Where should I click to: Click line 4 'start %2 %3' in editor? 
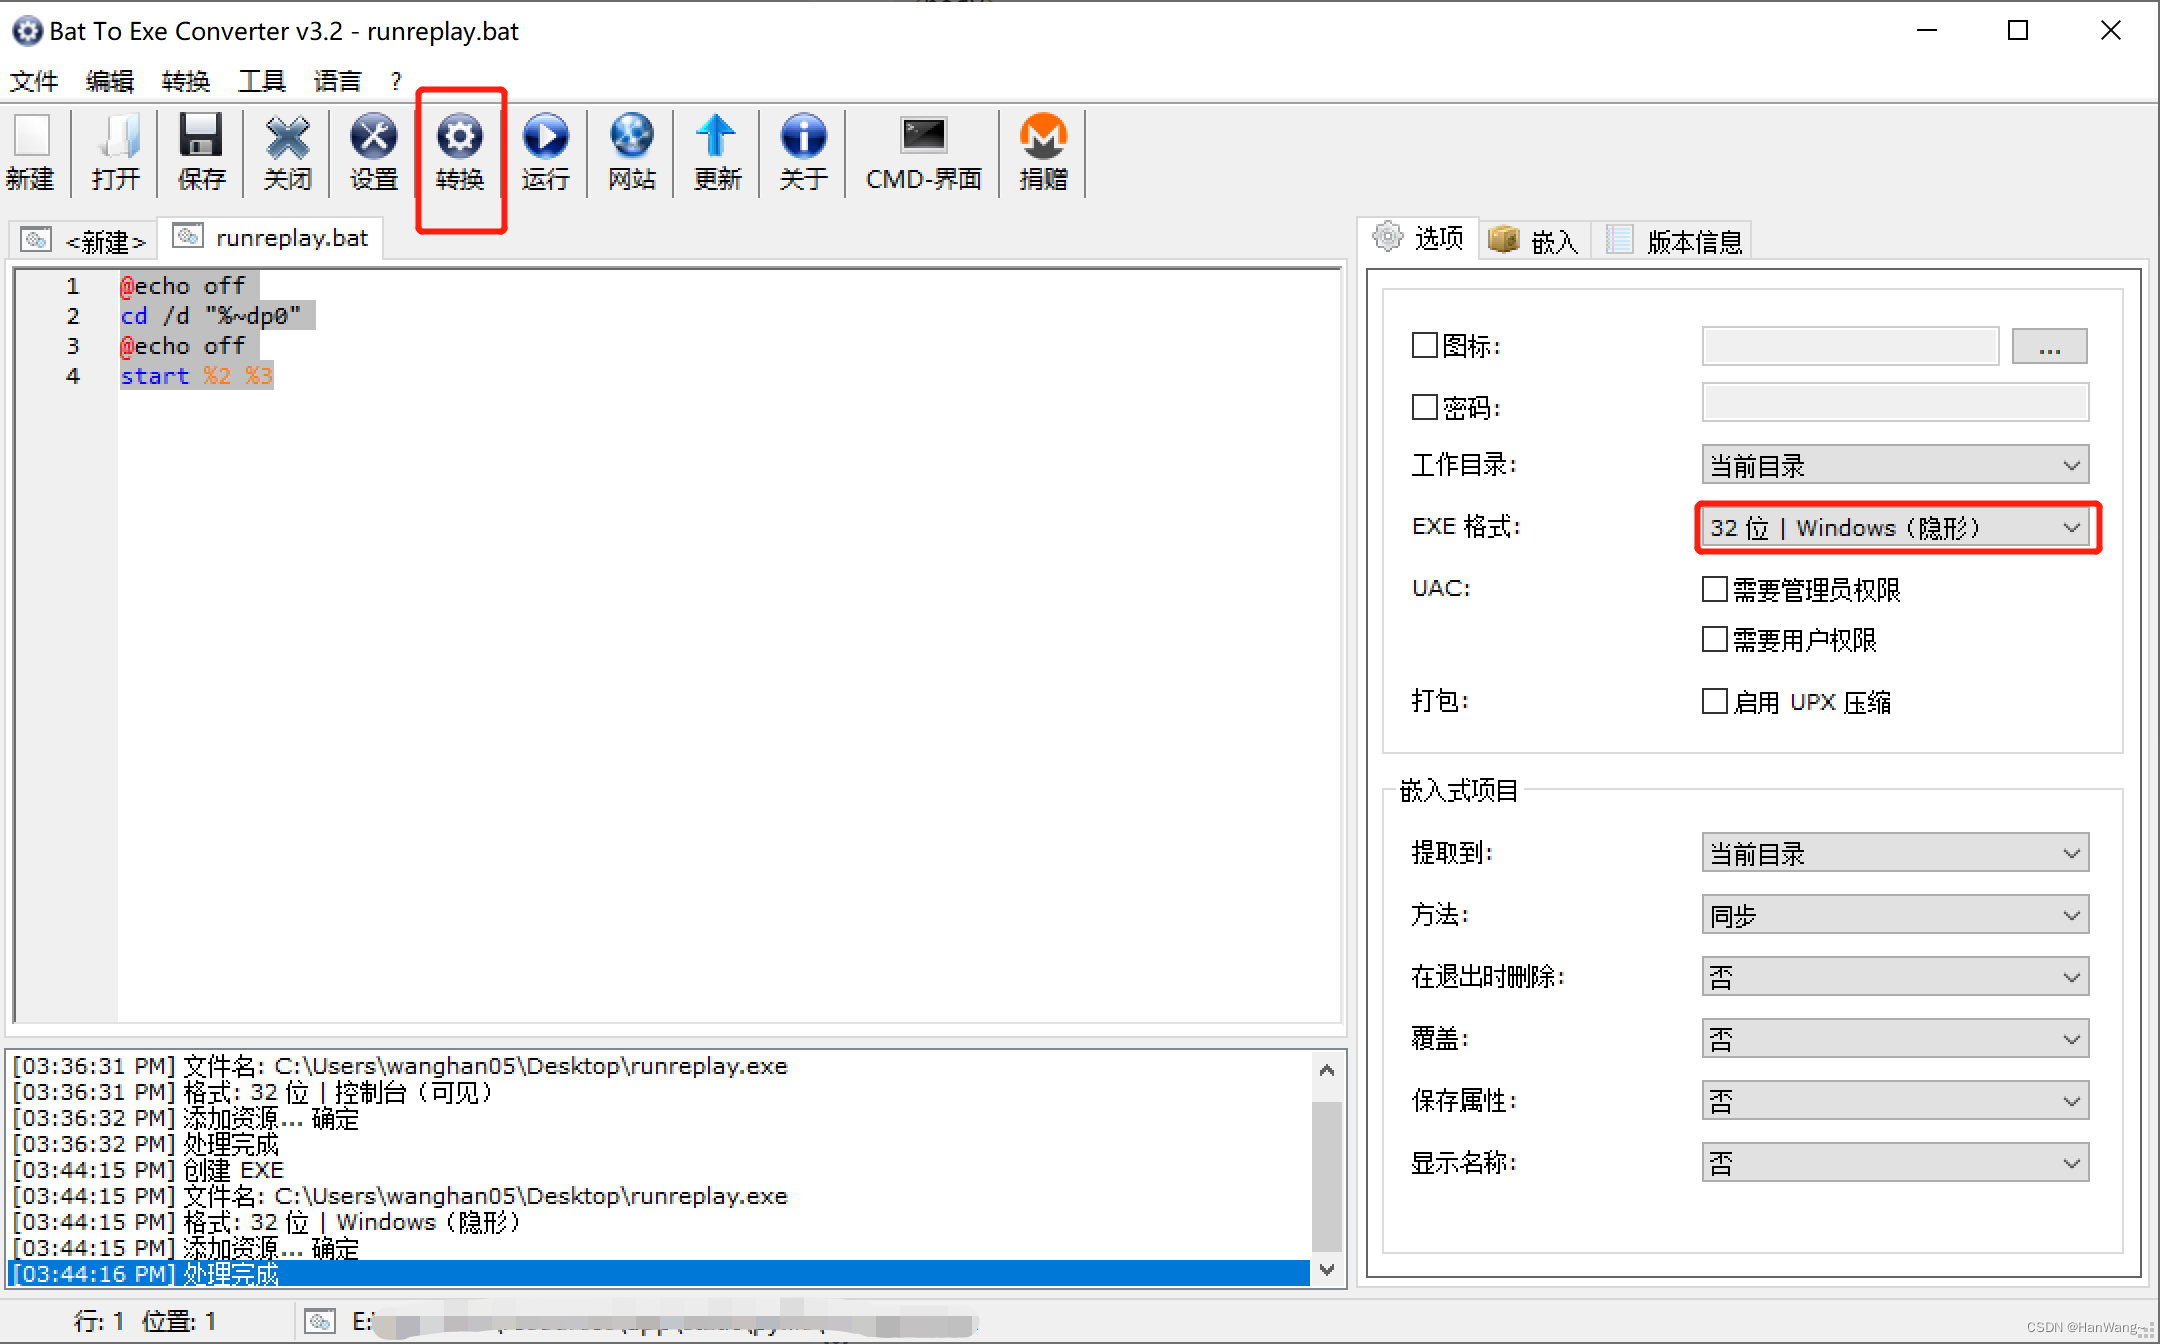coord(196,376)
